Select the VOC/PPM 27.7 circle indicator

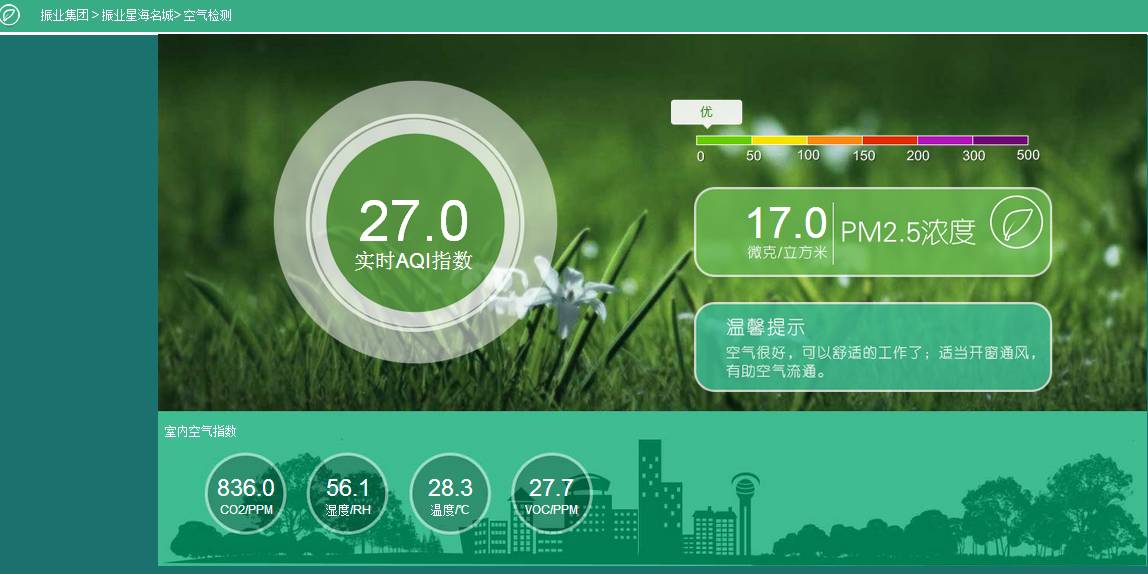(551, 493)
